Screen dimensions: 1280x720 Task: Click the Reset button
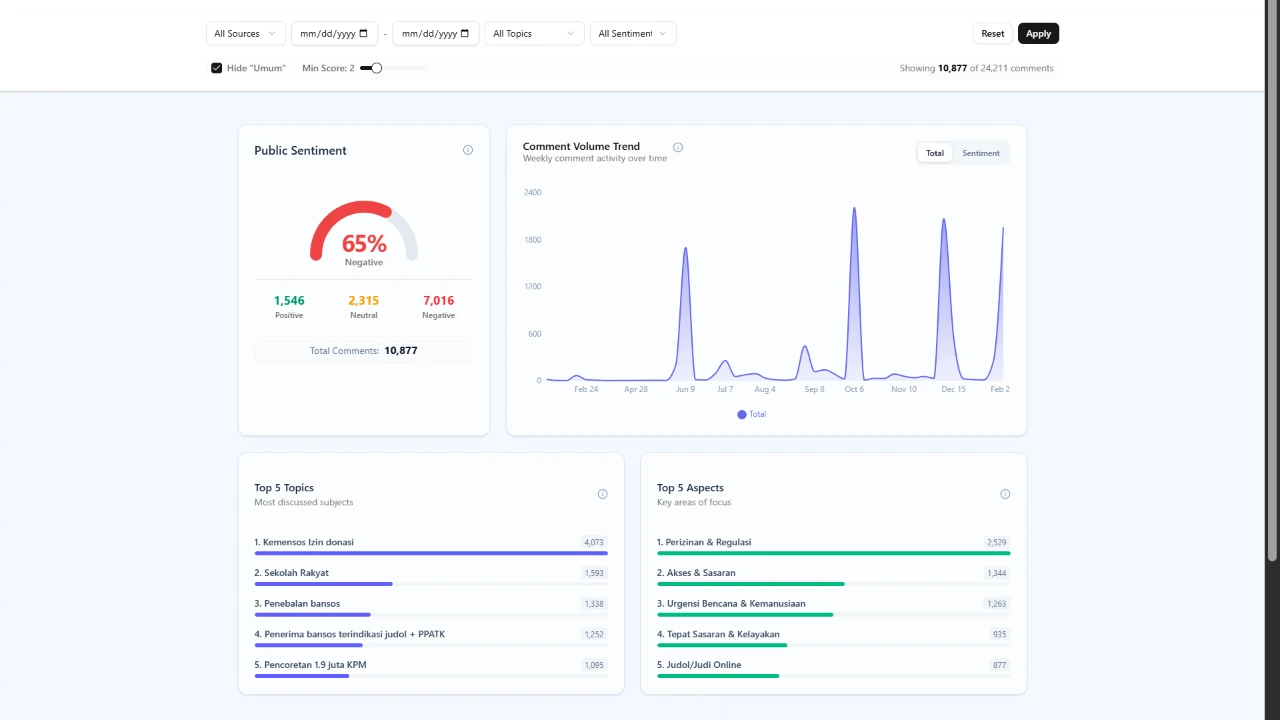[x=992, y=33]
